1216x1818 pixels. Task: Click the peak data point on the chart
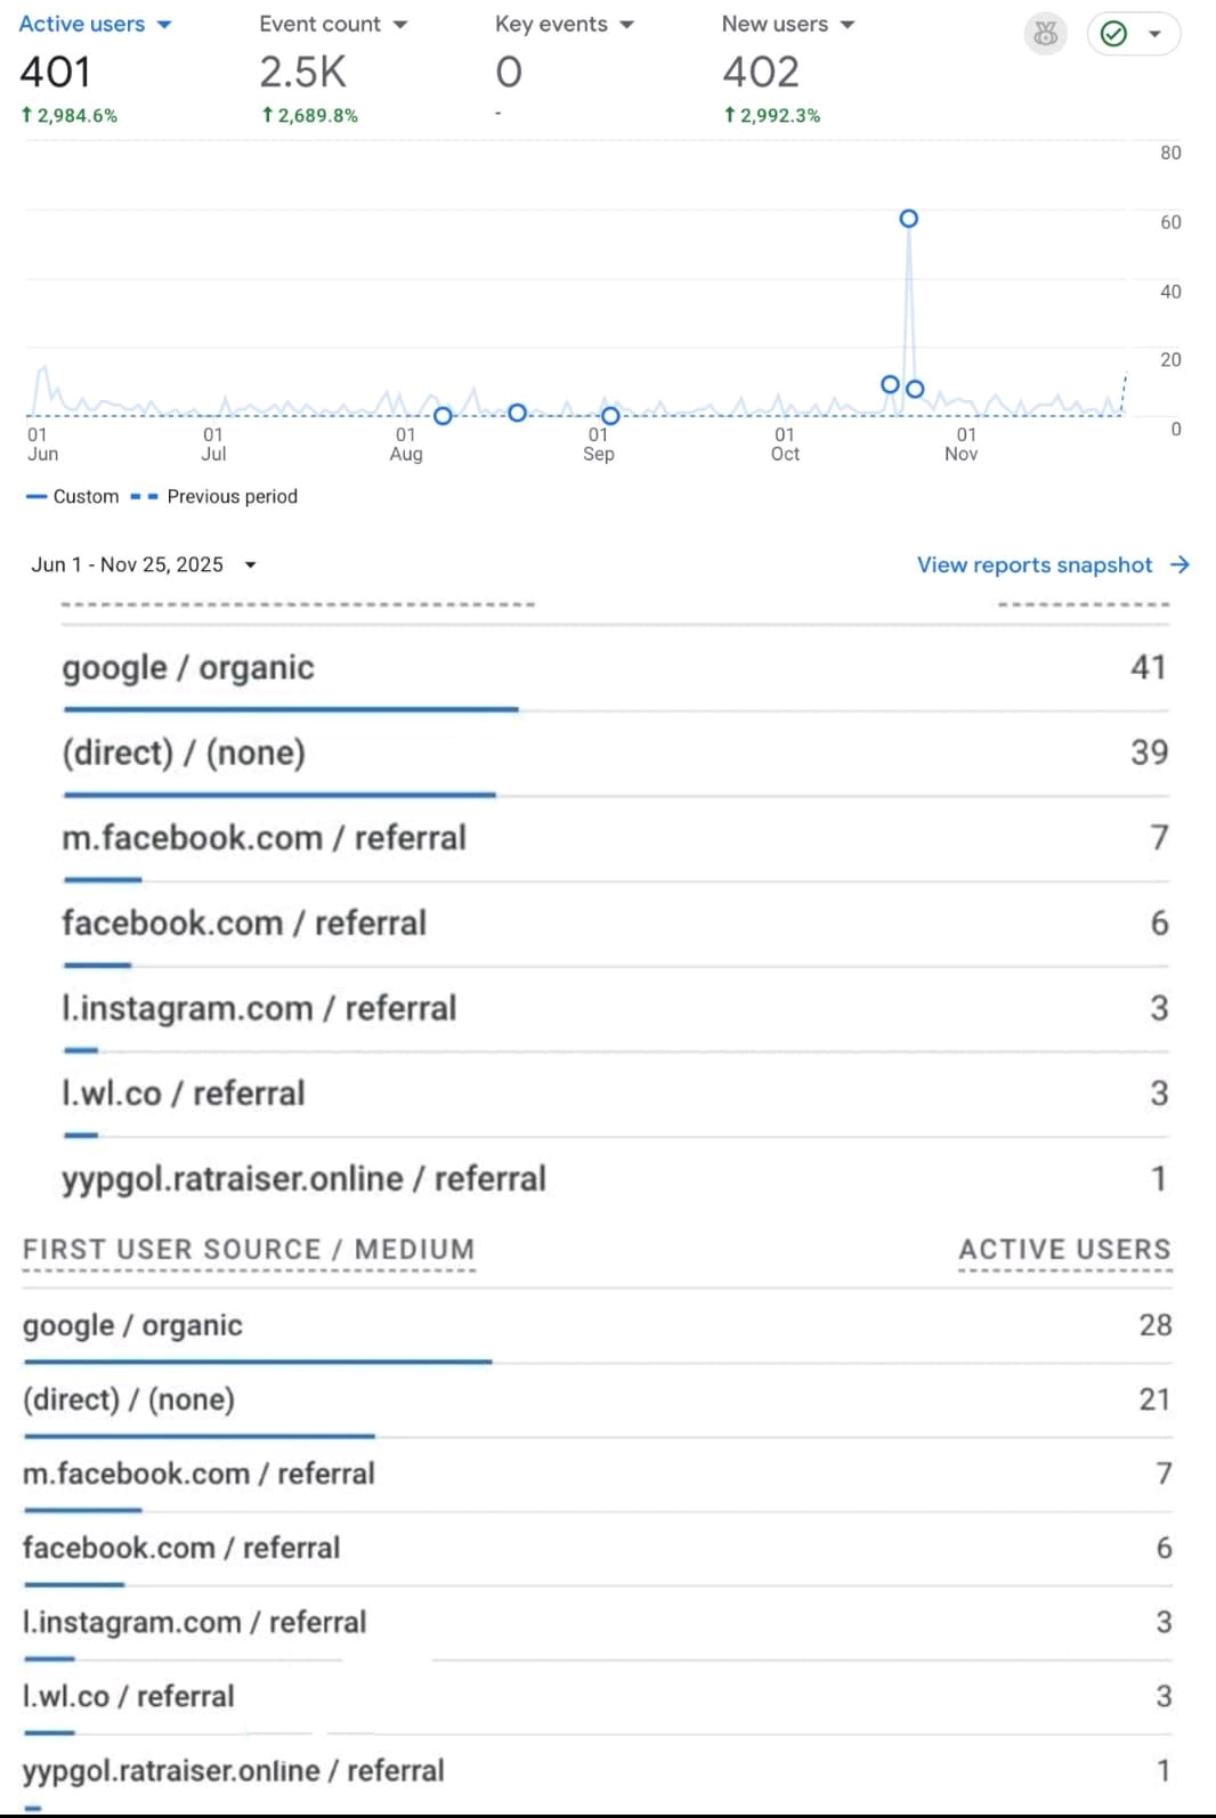click(908, 217)
